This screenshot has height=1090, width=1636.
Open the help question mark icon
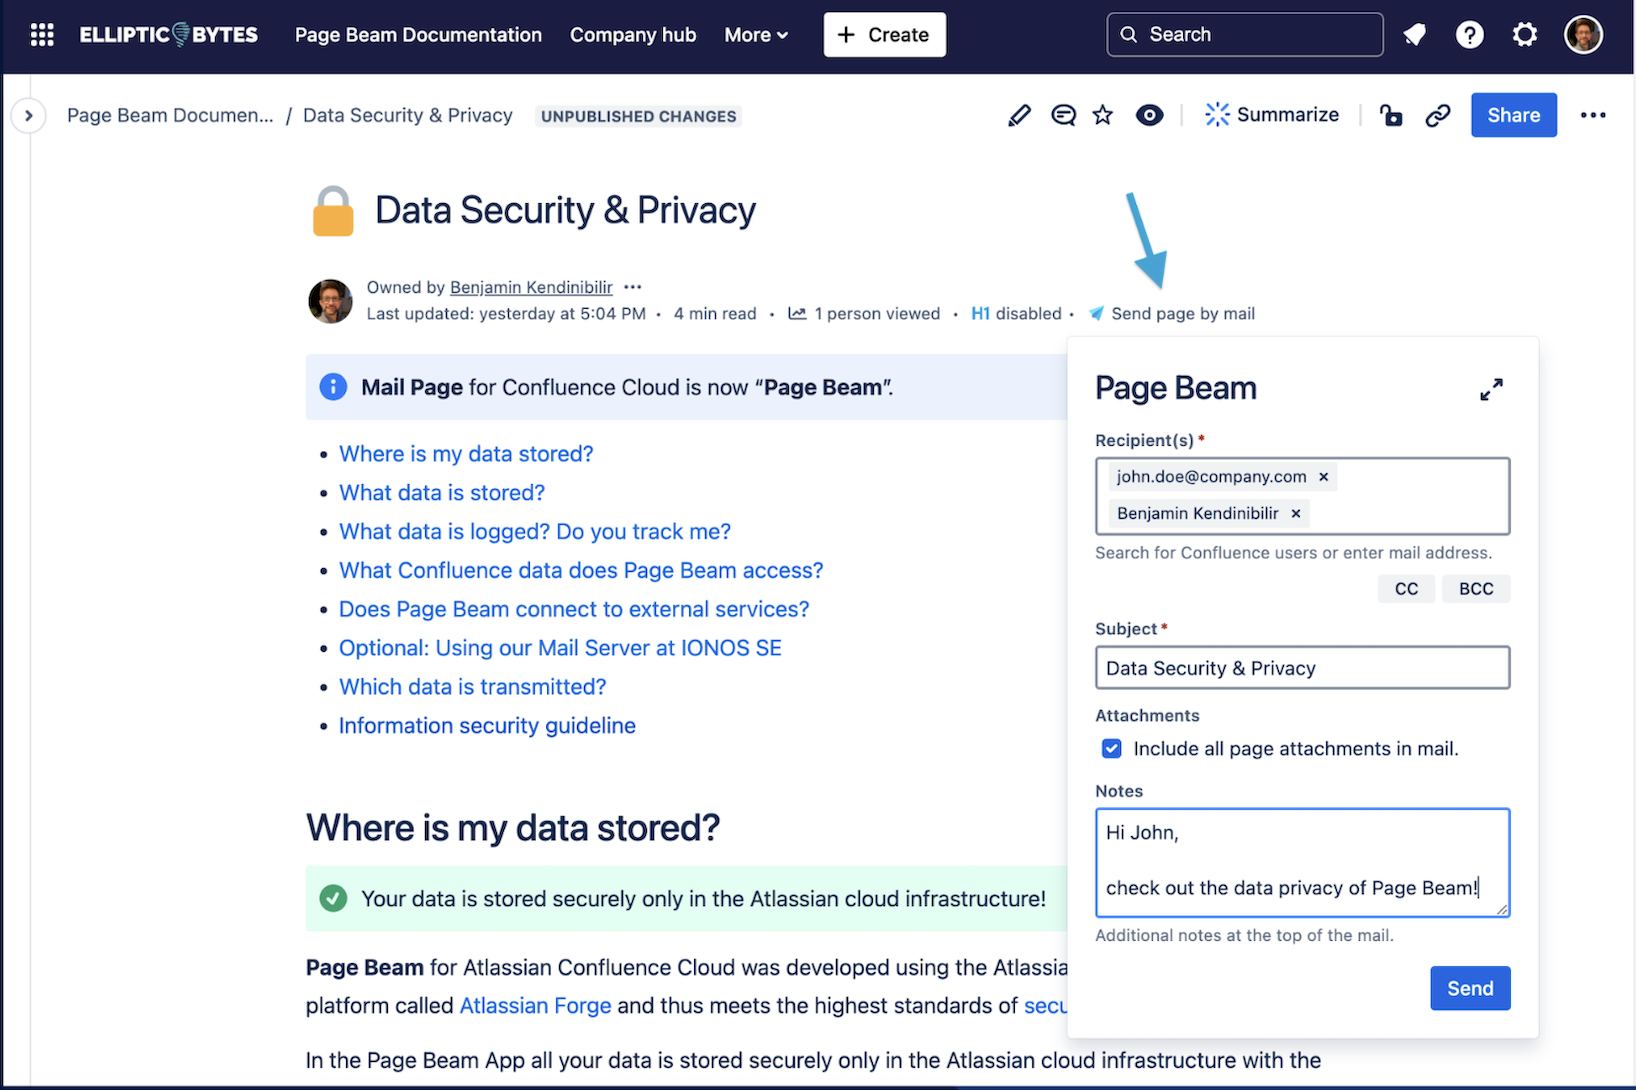click(x=1469, y=35)
